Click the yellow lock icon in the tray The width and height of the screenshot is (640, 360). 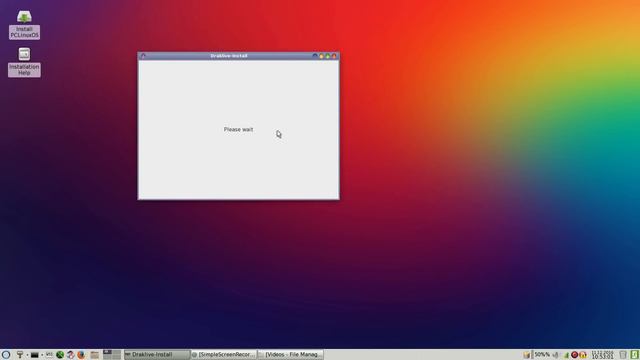tap(583, 355)
